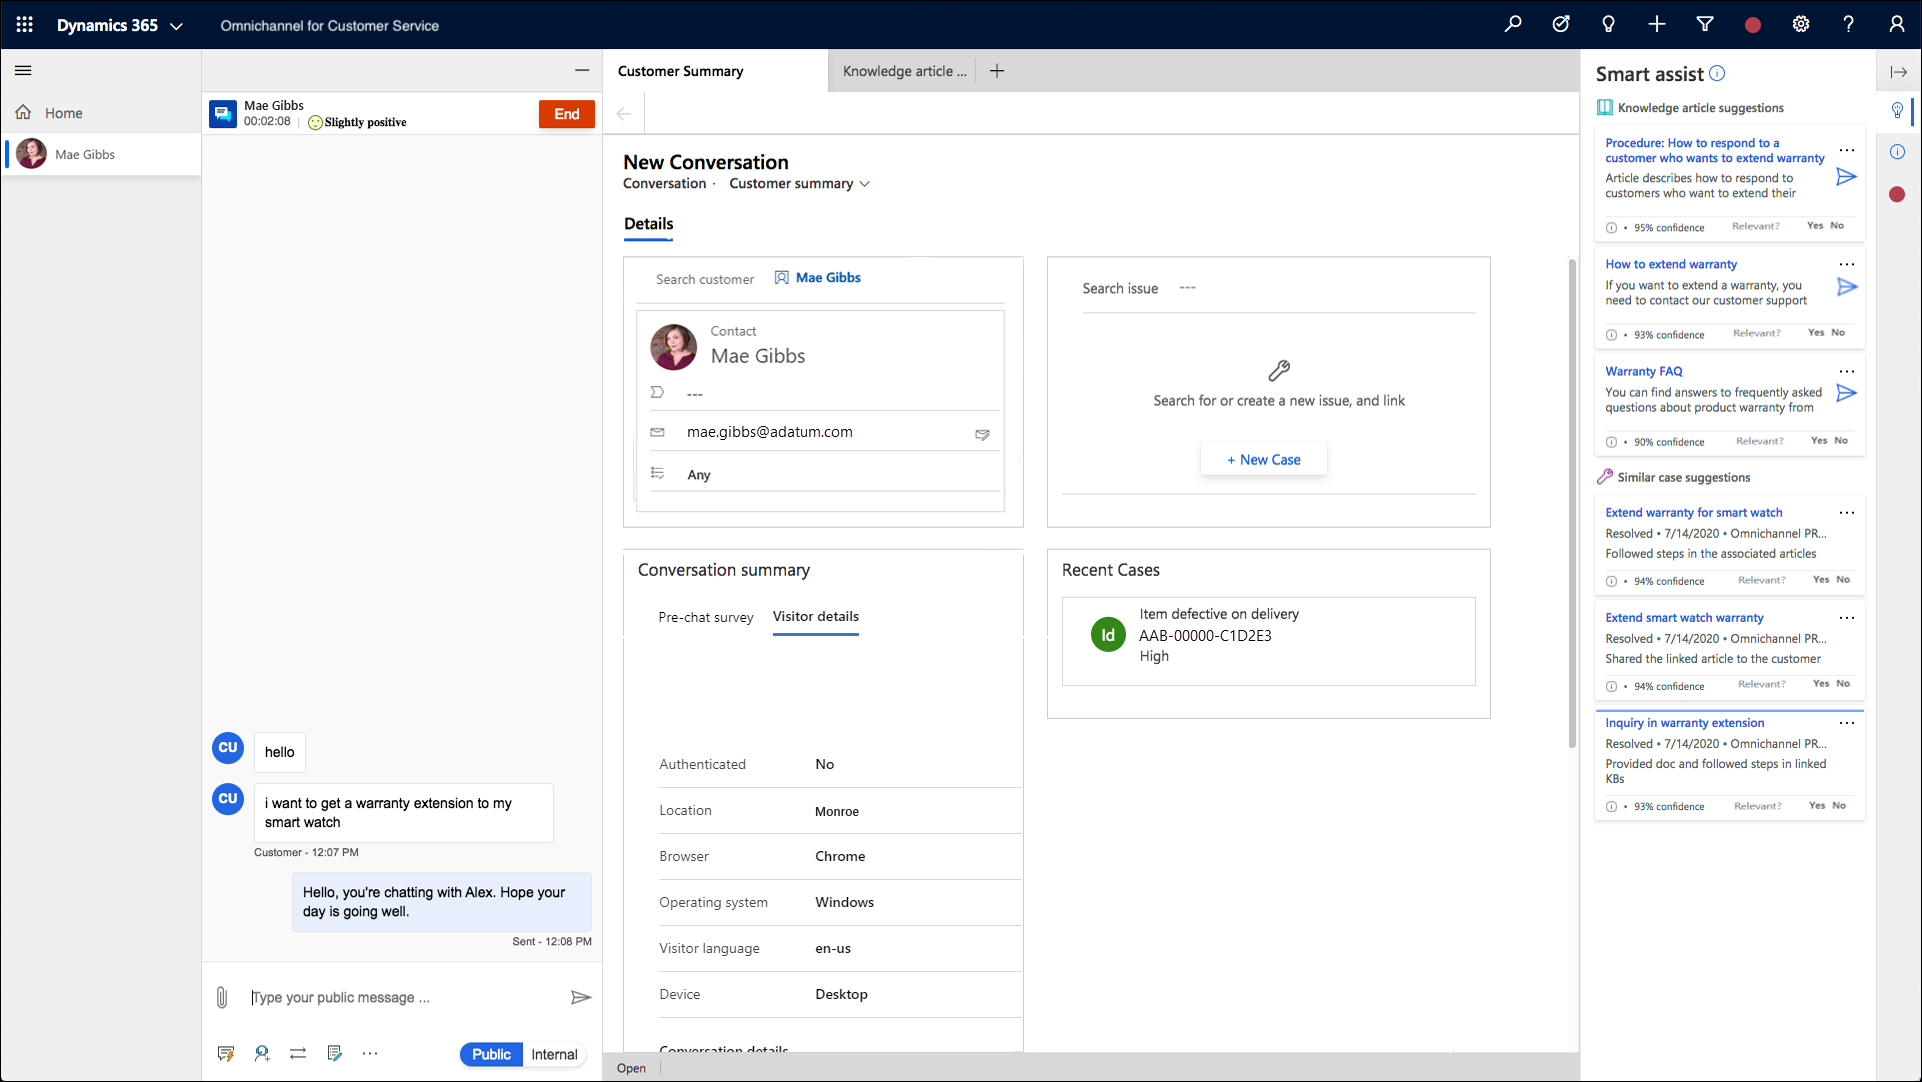1922x1082 pixels.
Task: Click the sentiment analysis smiley icon
Action: pyautogui.click(x=315, y=121)
